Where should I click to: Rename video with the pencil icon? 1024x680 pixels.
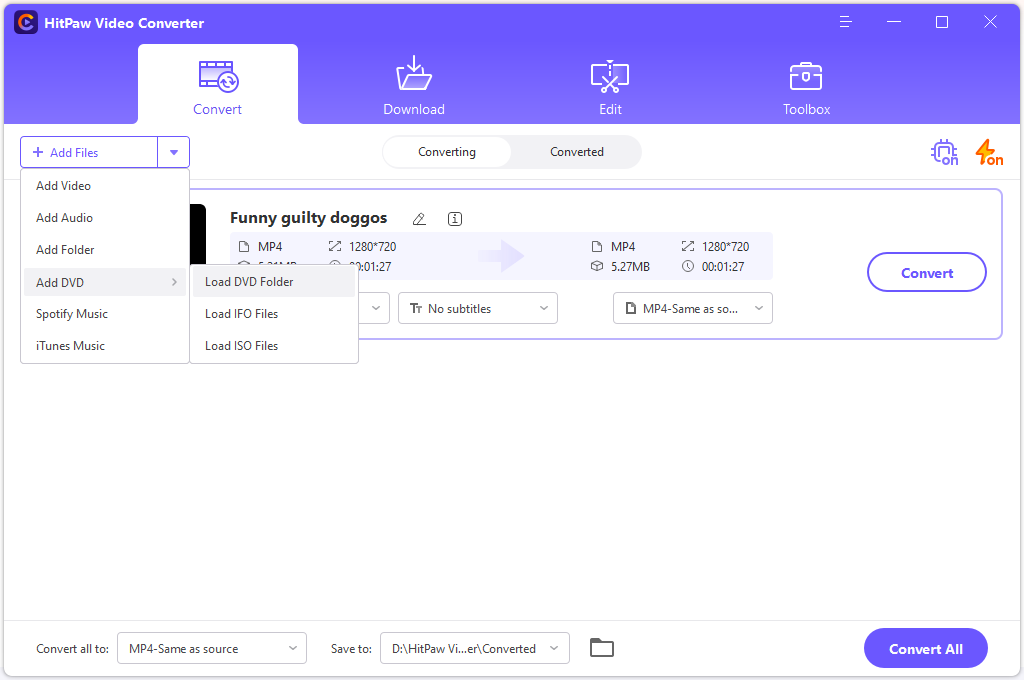[419, 219]
